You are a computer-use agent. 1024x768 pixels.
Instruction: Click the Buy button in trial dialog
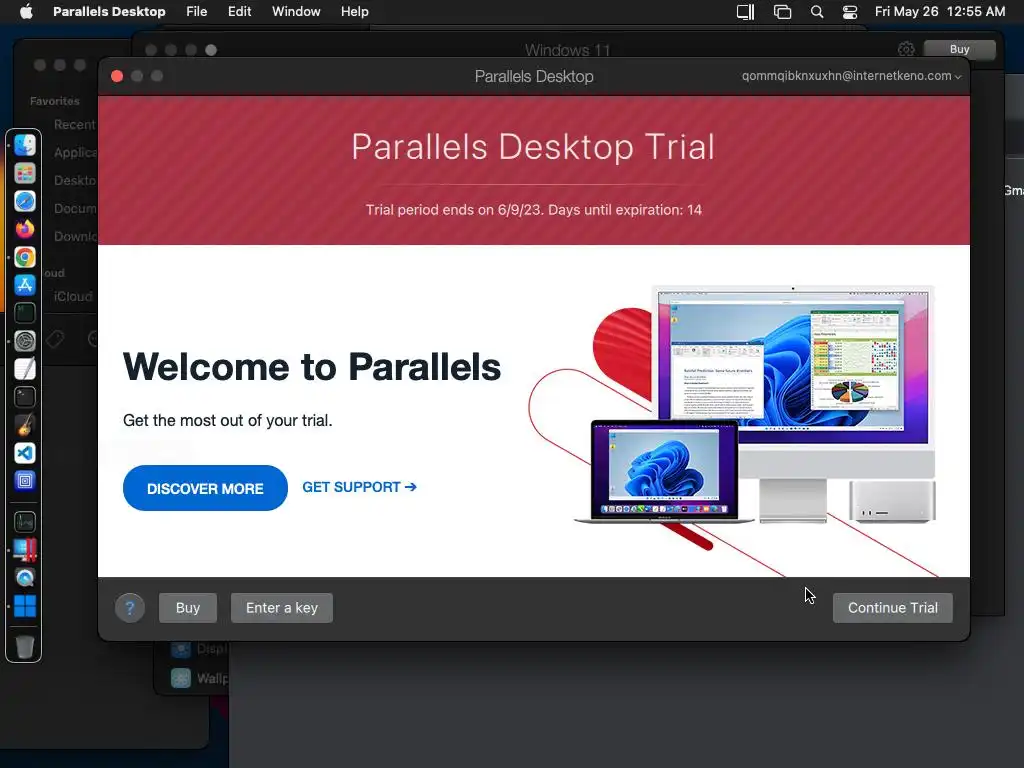[x=188, y=608]
